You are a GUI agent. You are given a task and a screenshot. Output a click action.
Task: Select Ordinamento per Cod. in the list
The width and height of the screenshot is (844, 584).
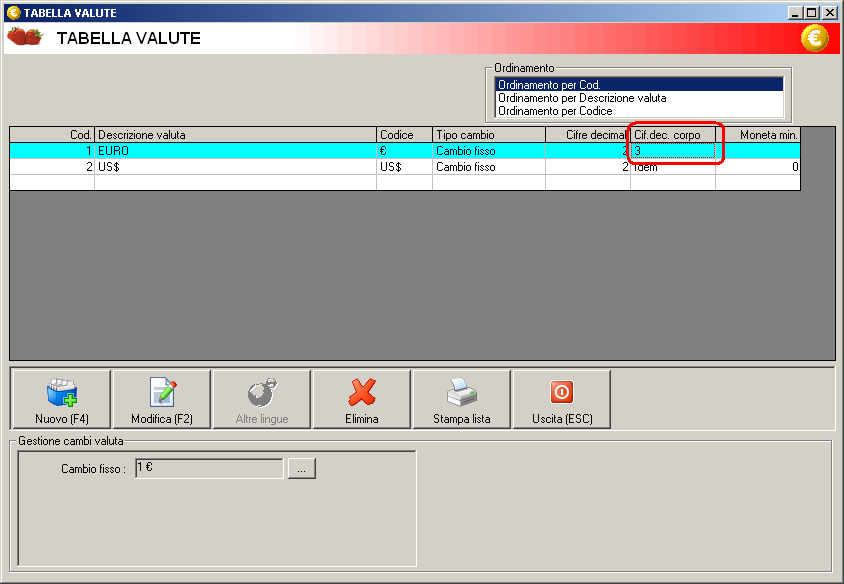tap(639, 85)
